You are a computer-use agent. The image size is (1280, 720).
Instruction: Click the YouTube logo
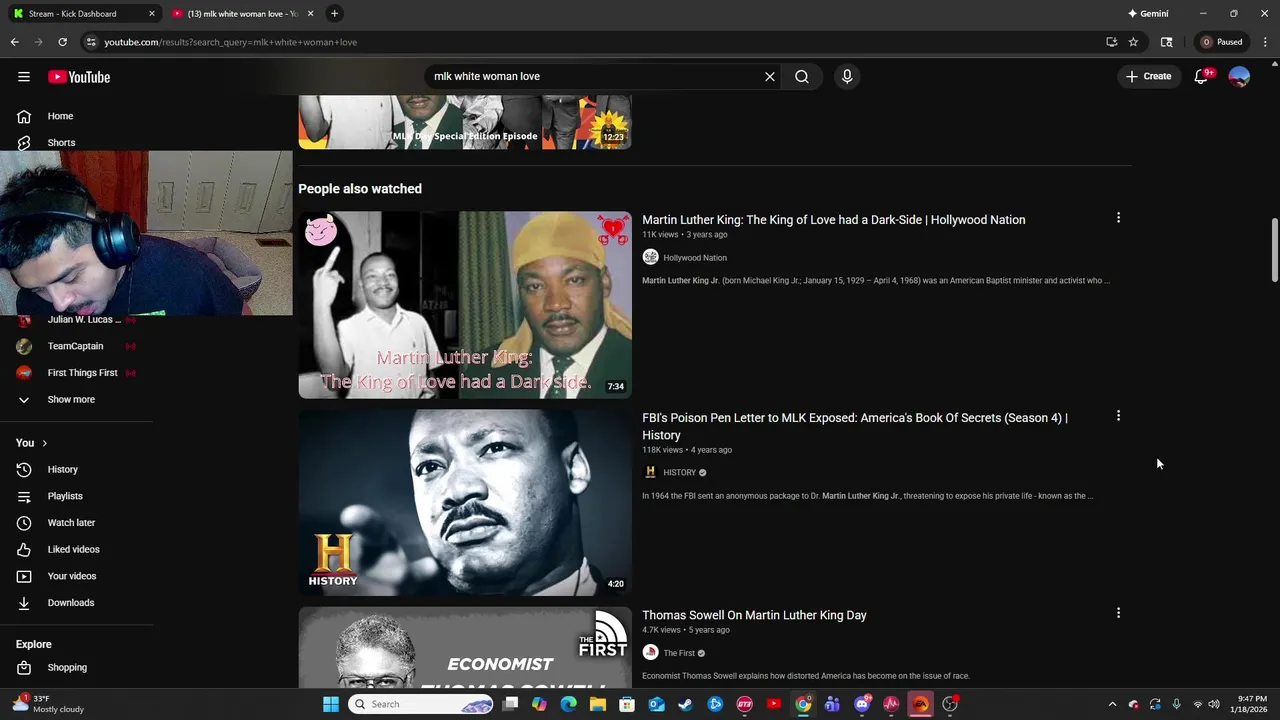tap(78, 77)
